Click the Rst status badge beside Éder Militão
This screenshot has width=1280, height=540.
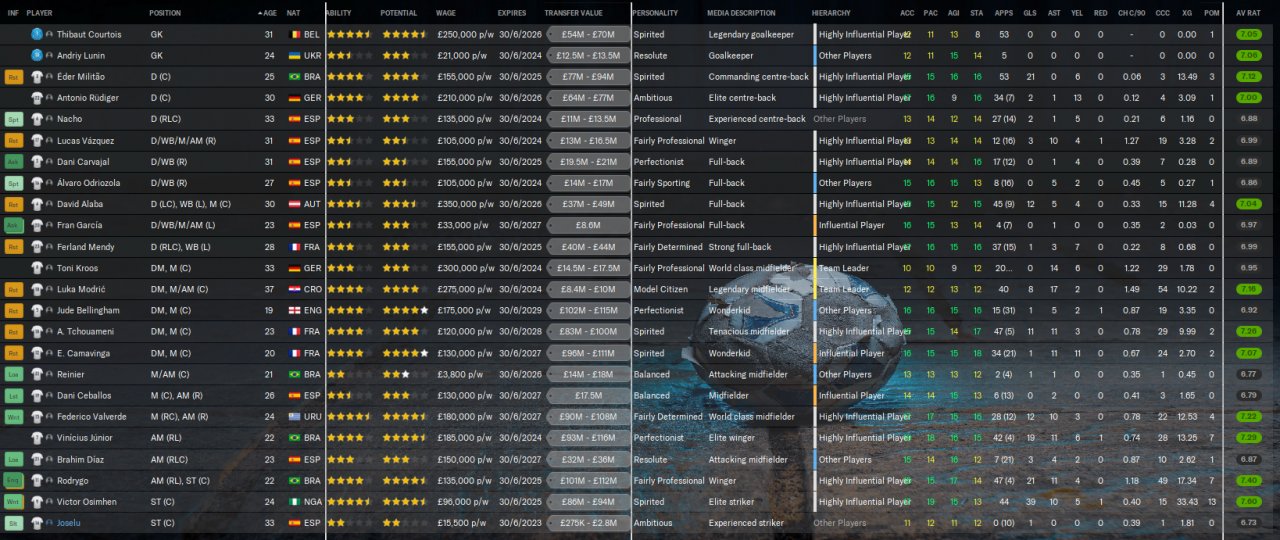click(x=14, y=76)
